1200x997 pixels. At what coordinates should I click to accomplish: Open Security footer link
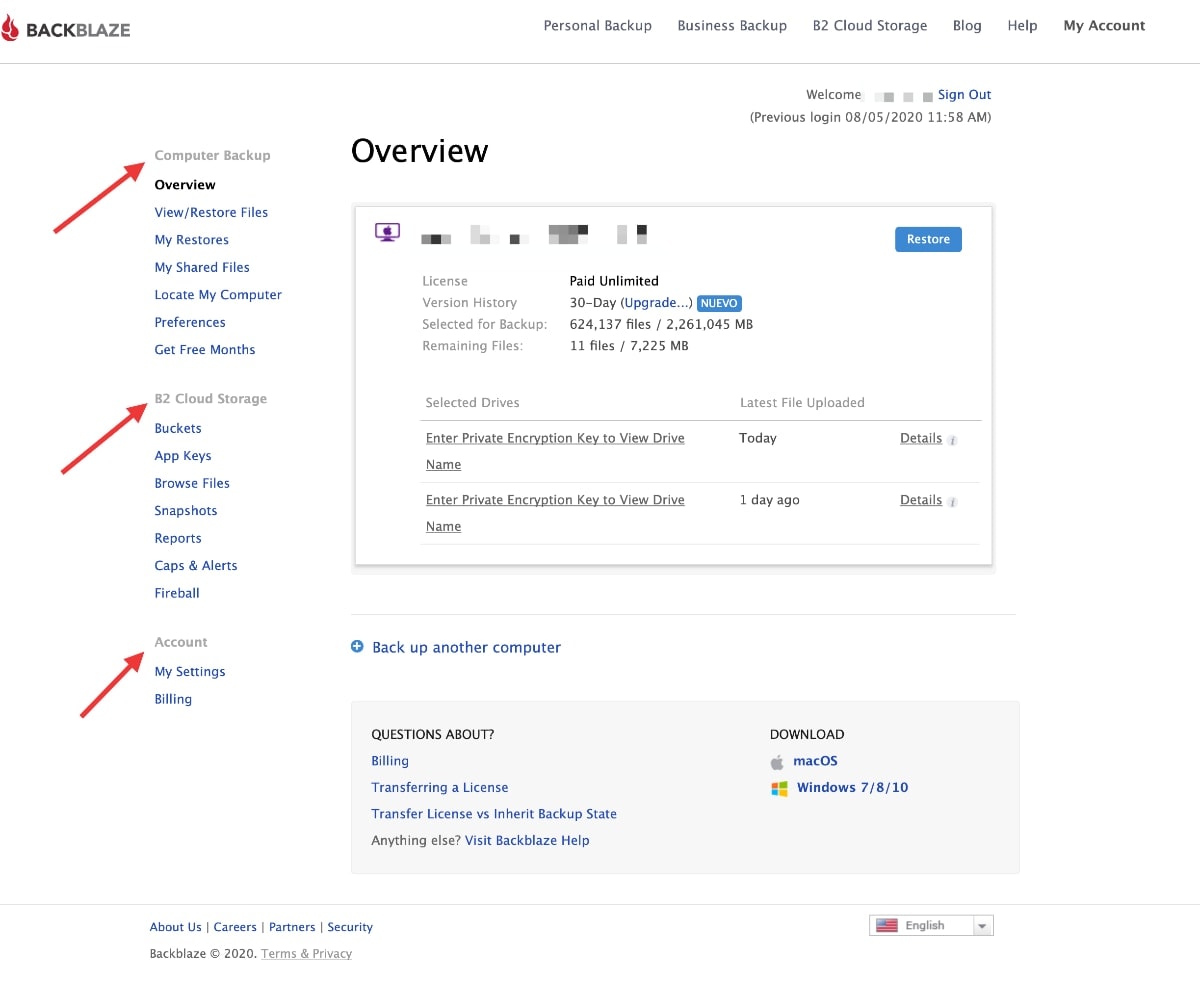[350, 927]
